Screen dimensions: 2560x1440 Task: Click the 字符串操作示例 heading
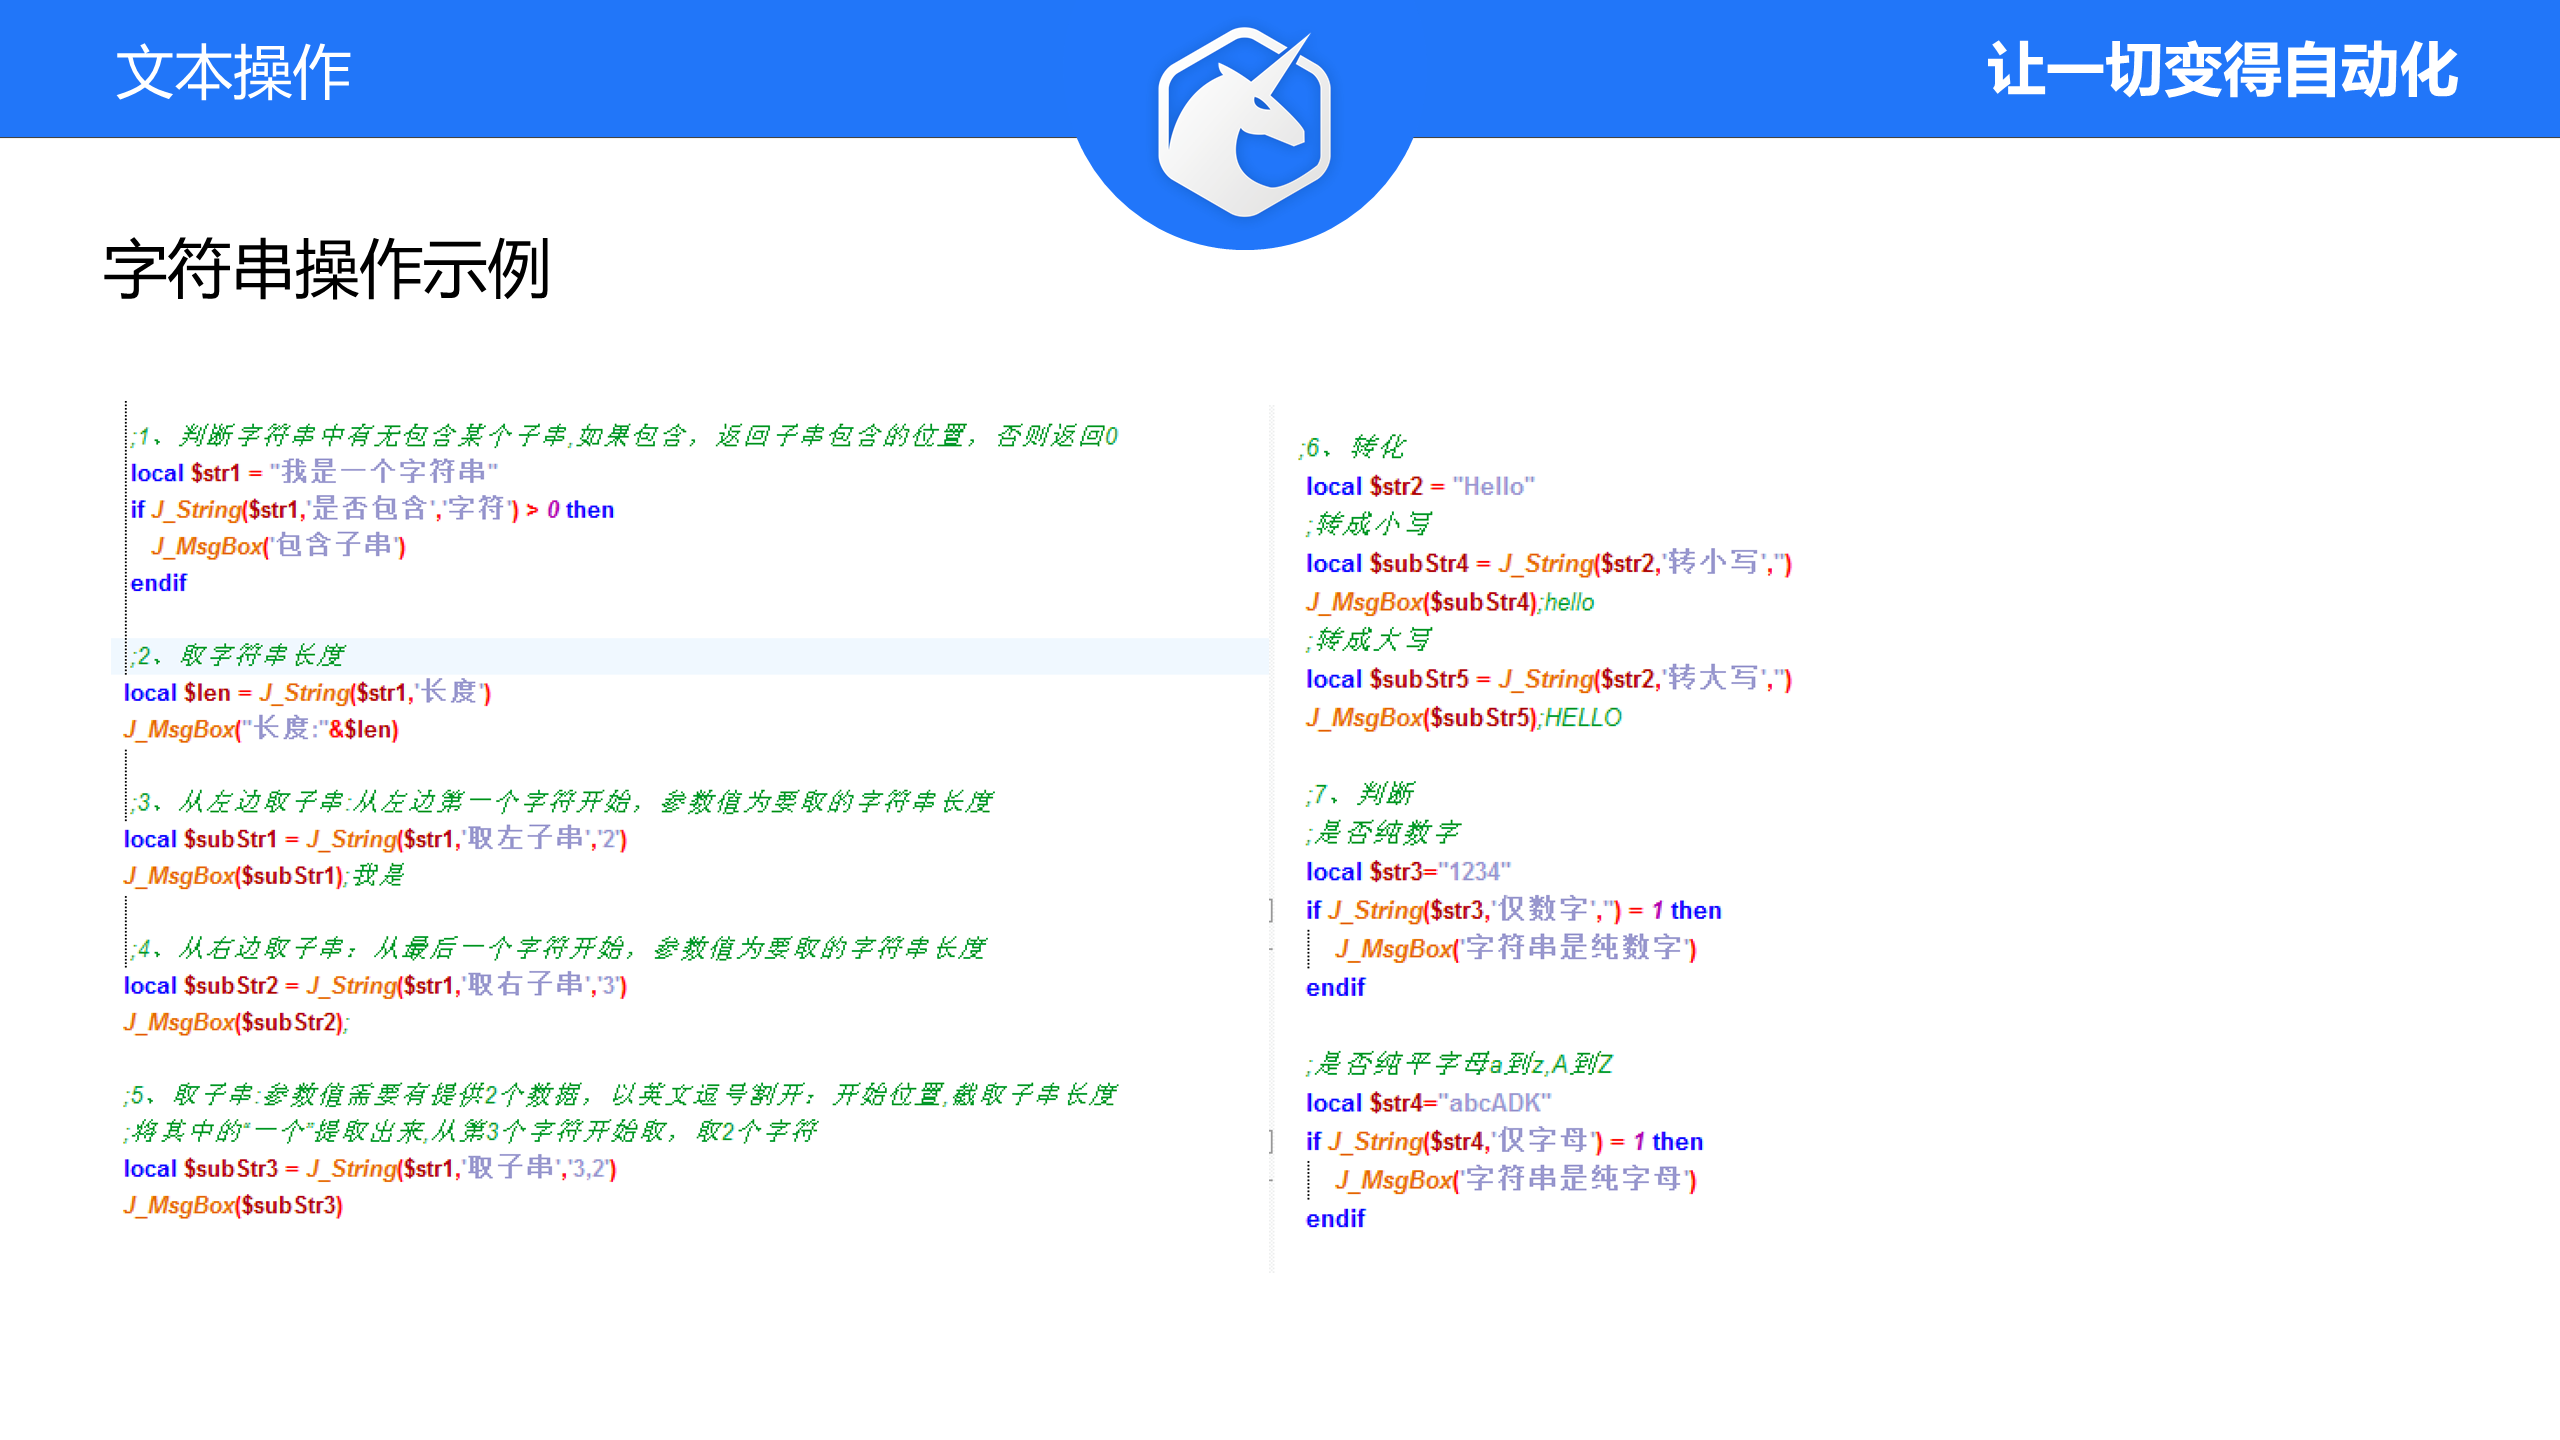(327, 269)
